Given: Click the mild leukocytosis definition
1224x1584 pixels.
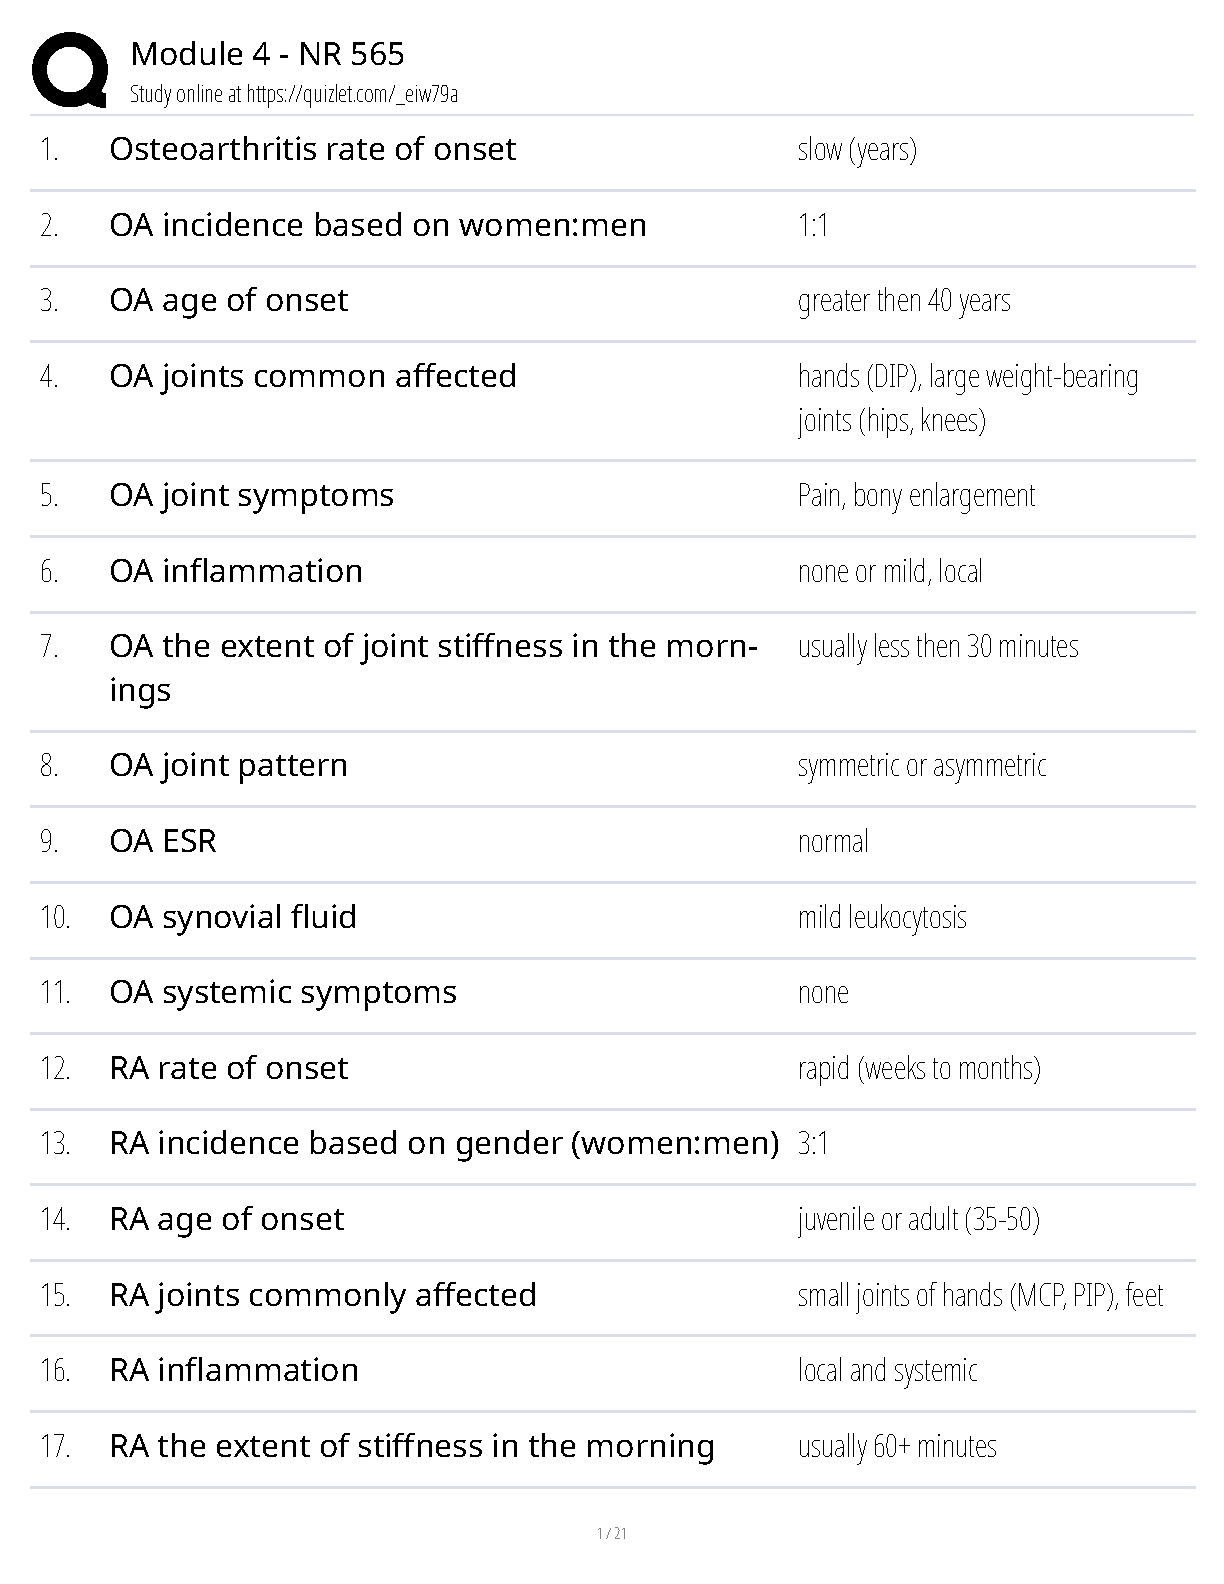Looking at the screenshot, I should click(x=881, y=918).
